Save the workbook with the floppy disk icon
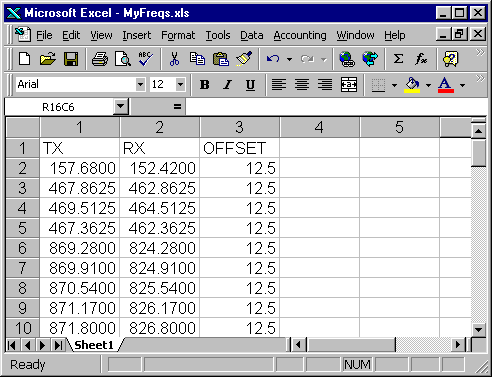This screenshot has height=377, width=492. click(71, 60)
